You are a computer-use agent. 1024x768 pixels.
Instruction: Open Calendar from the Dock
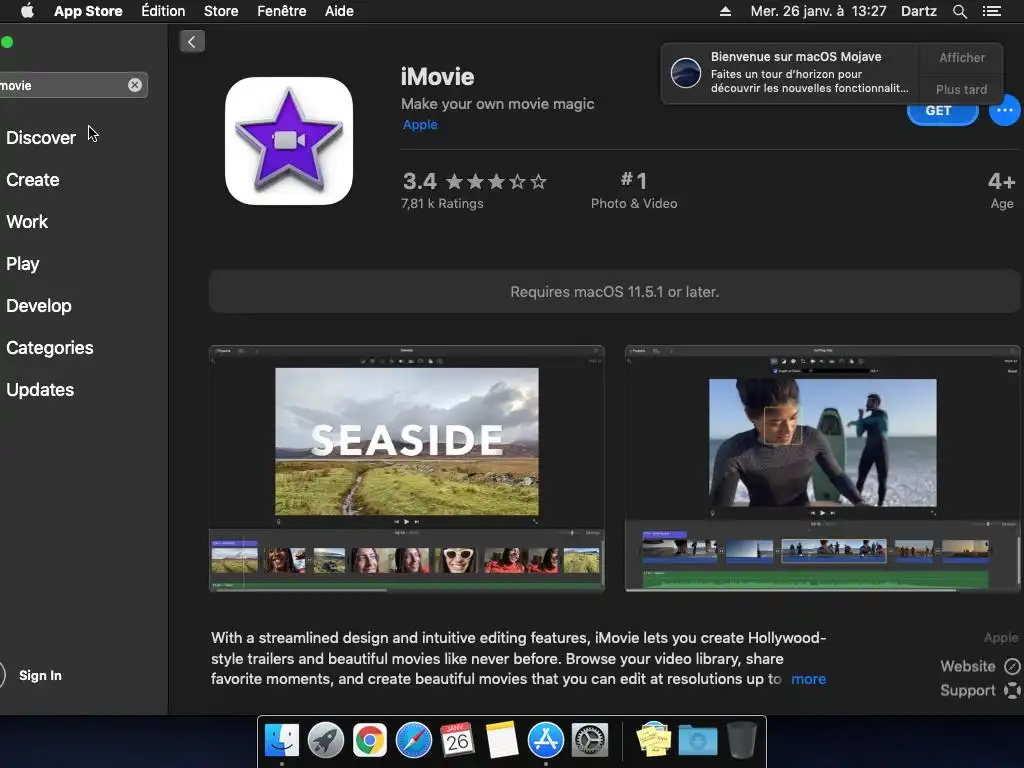pyautogui.click(x=457, y=740)
